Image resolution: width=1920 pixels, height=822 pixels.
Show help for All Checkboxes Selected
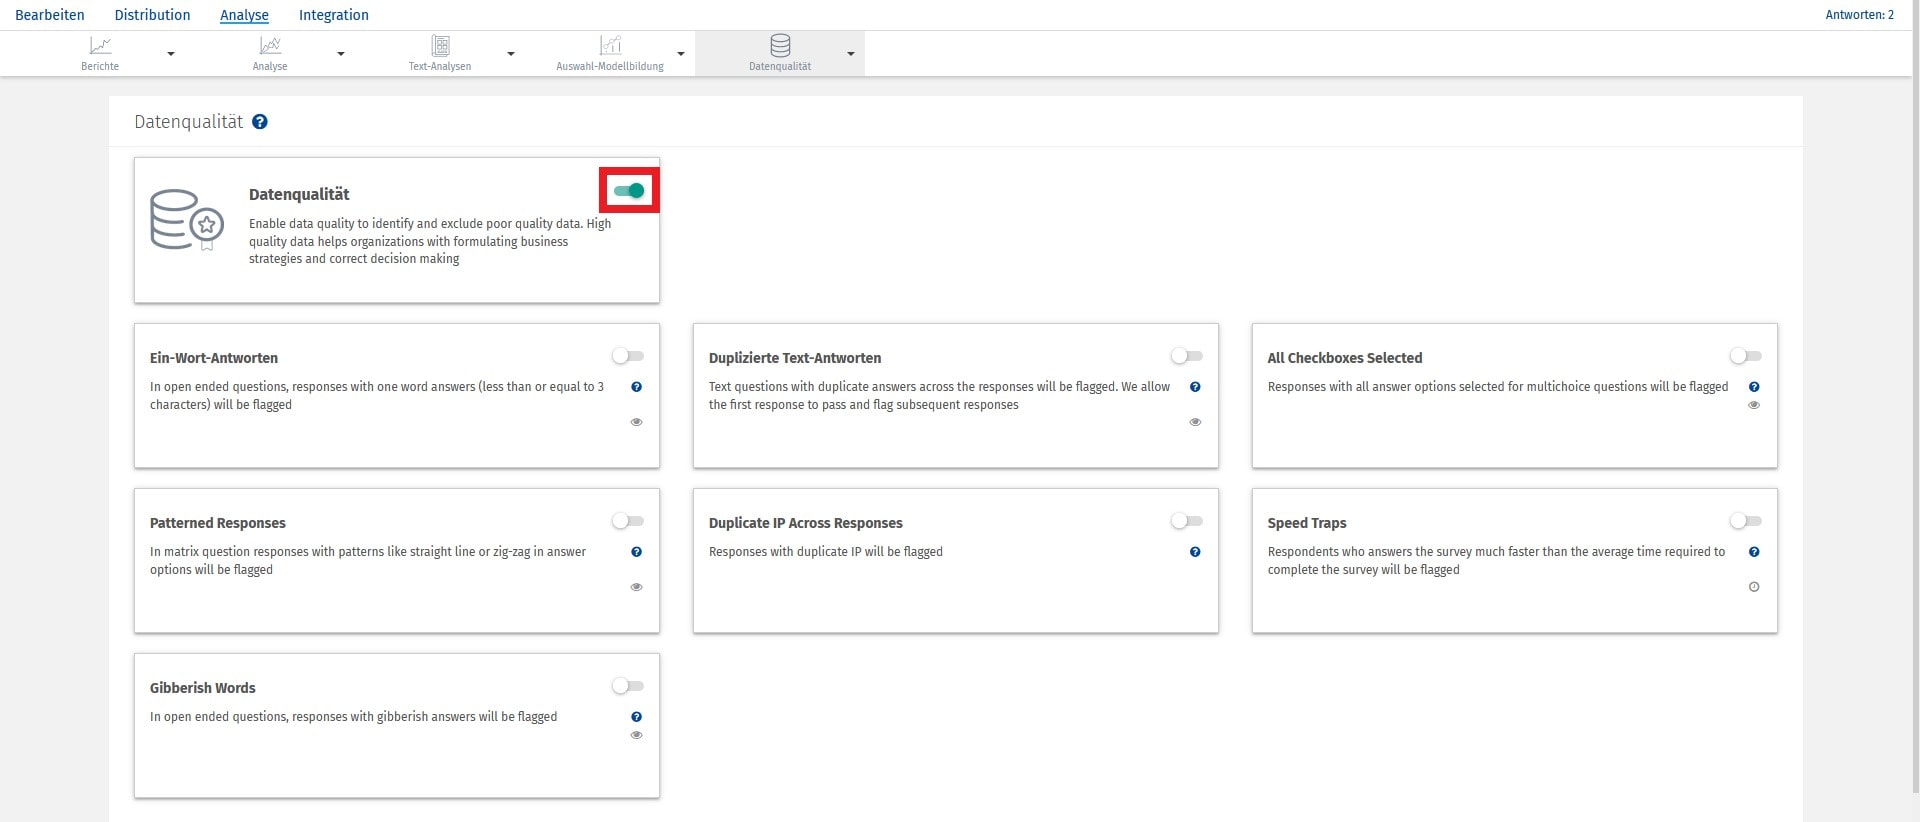pyautogui.click(x=1754, y=387)
